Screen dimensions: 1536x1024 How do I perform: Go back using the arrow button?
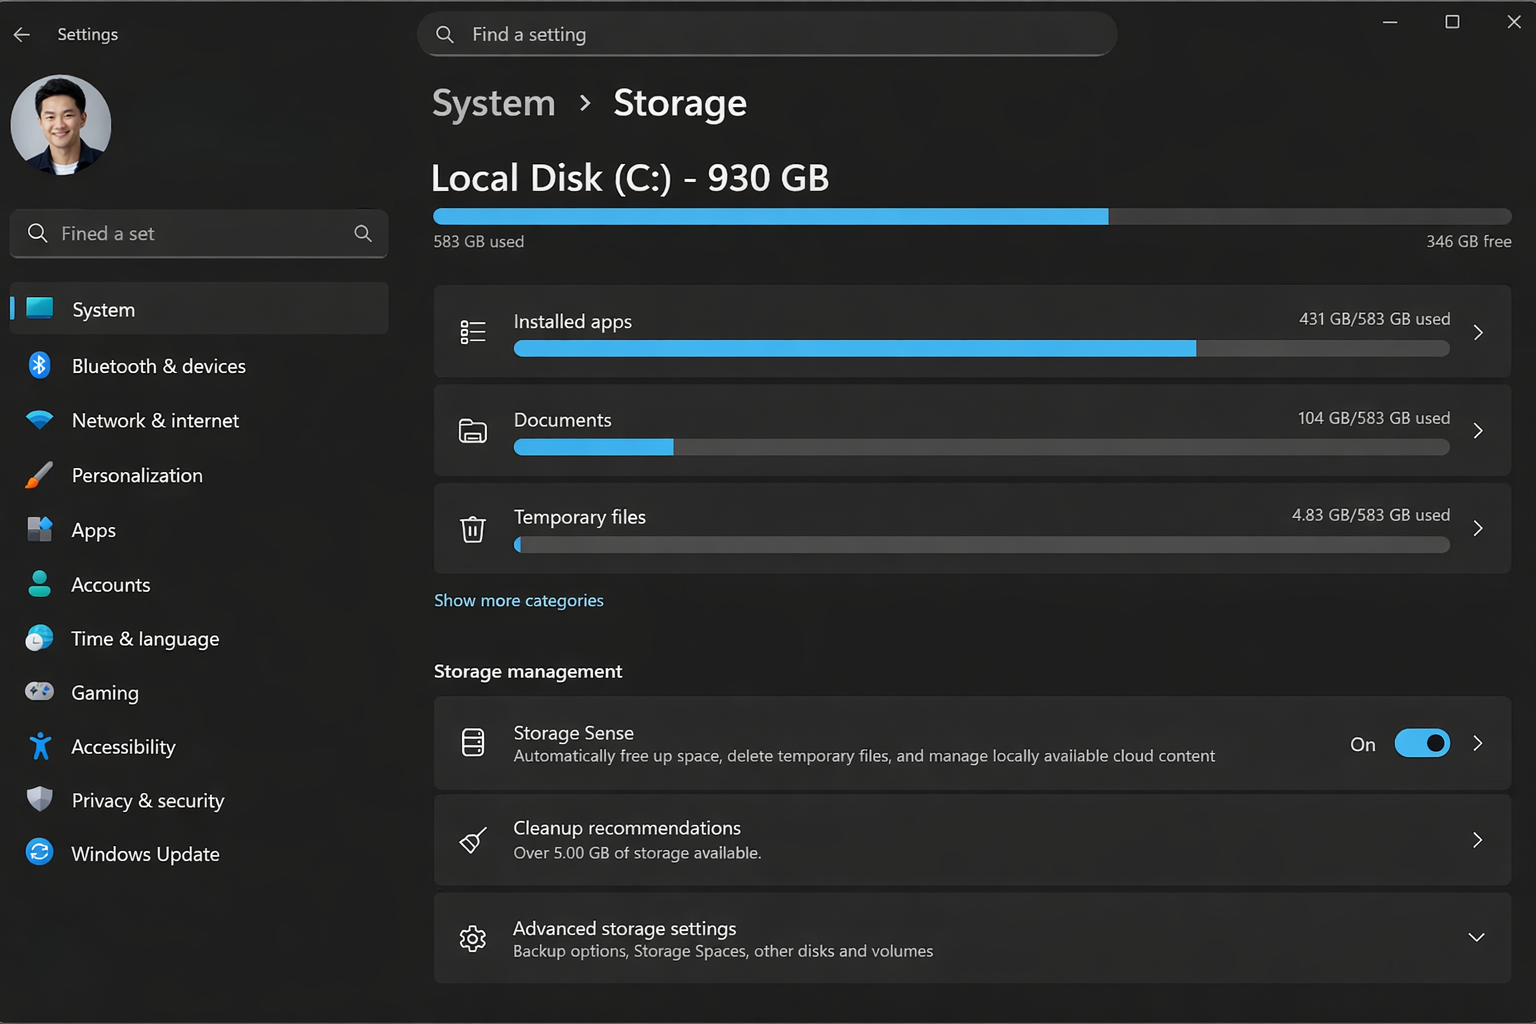21,33
